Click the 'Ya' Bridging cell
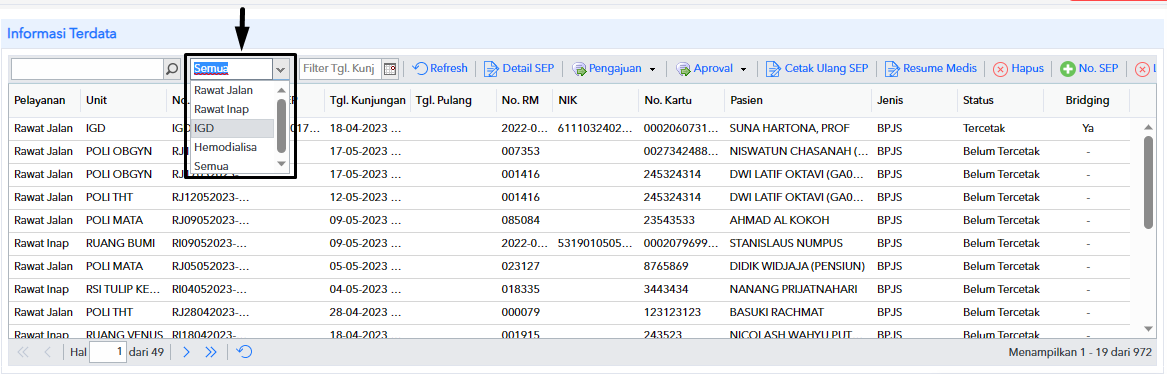Image resolution: width=1167 pixels, height=374 pixels. coord(1087,128)
